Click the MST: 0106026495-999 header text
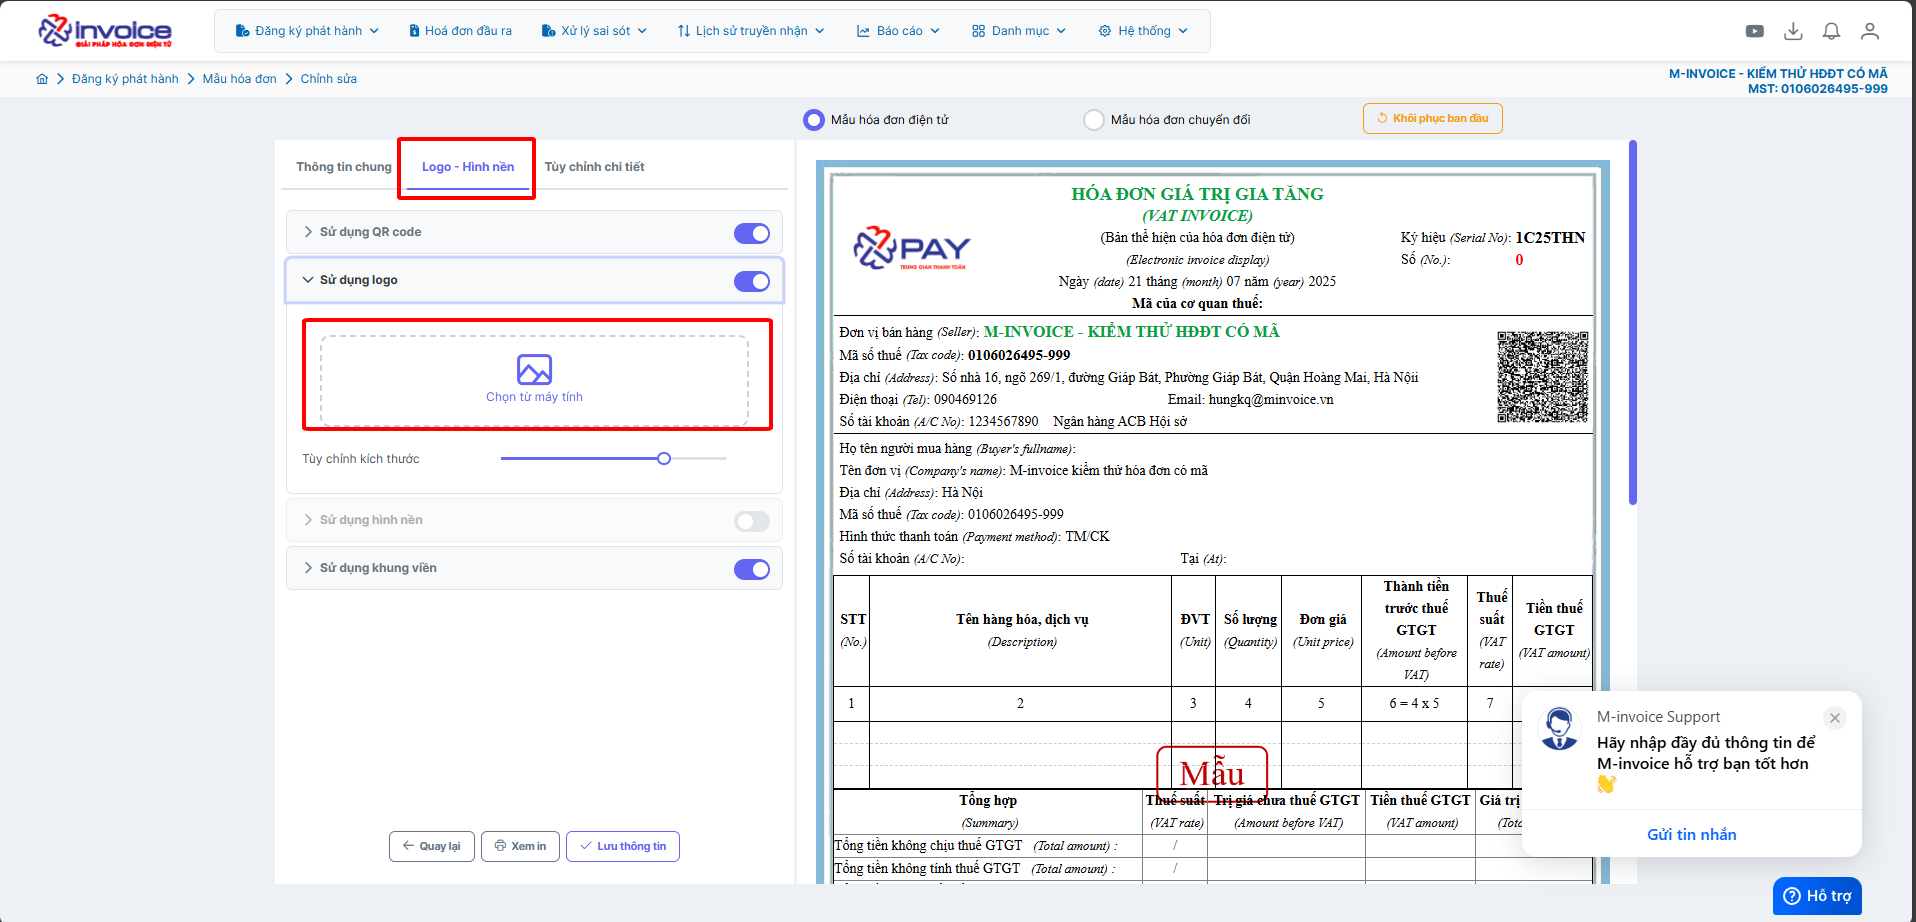 click(x=1818, y=89)
